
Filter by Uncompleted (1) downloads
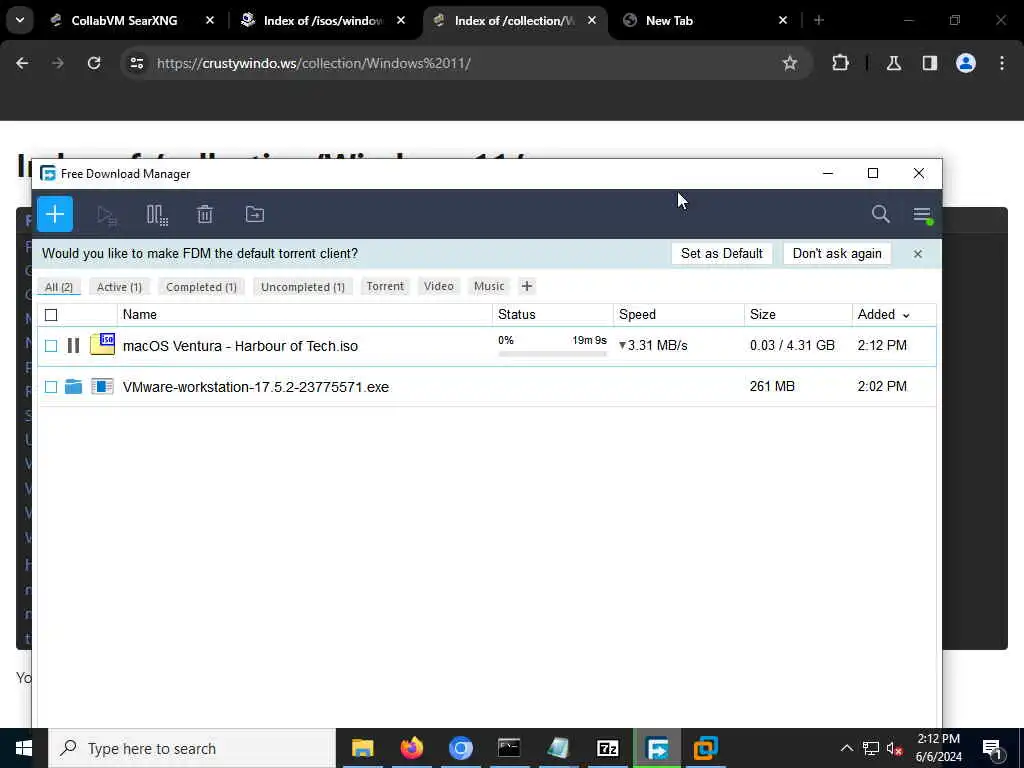302,287
